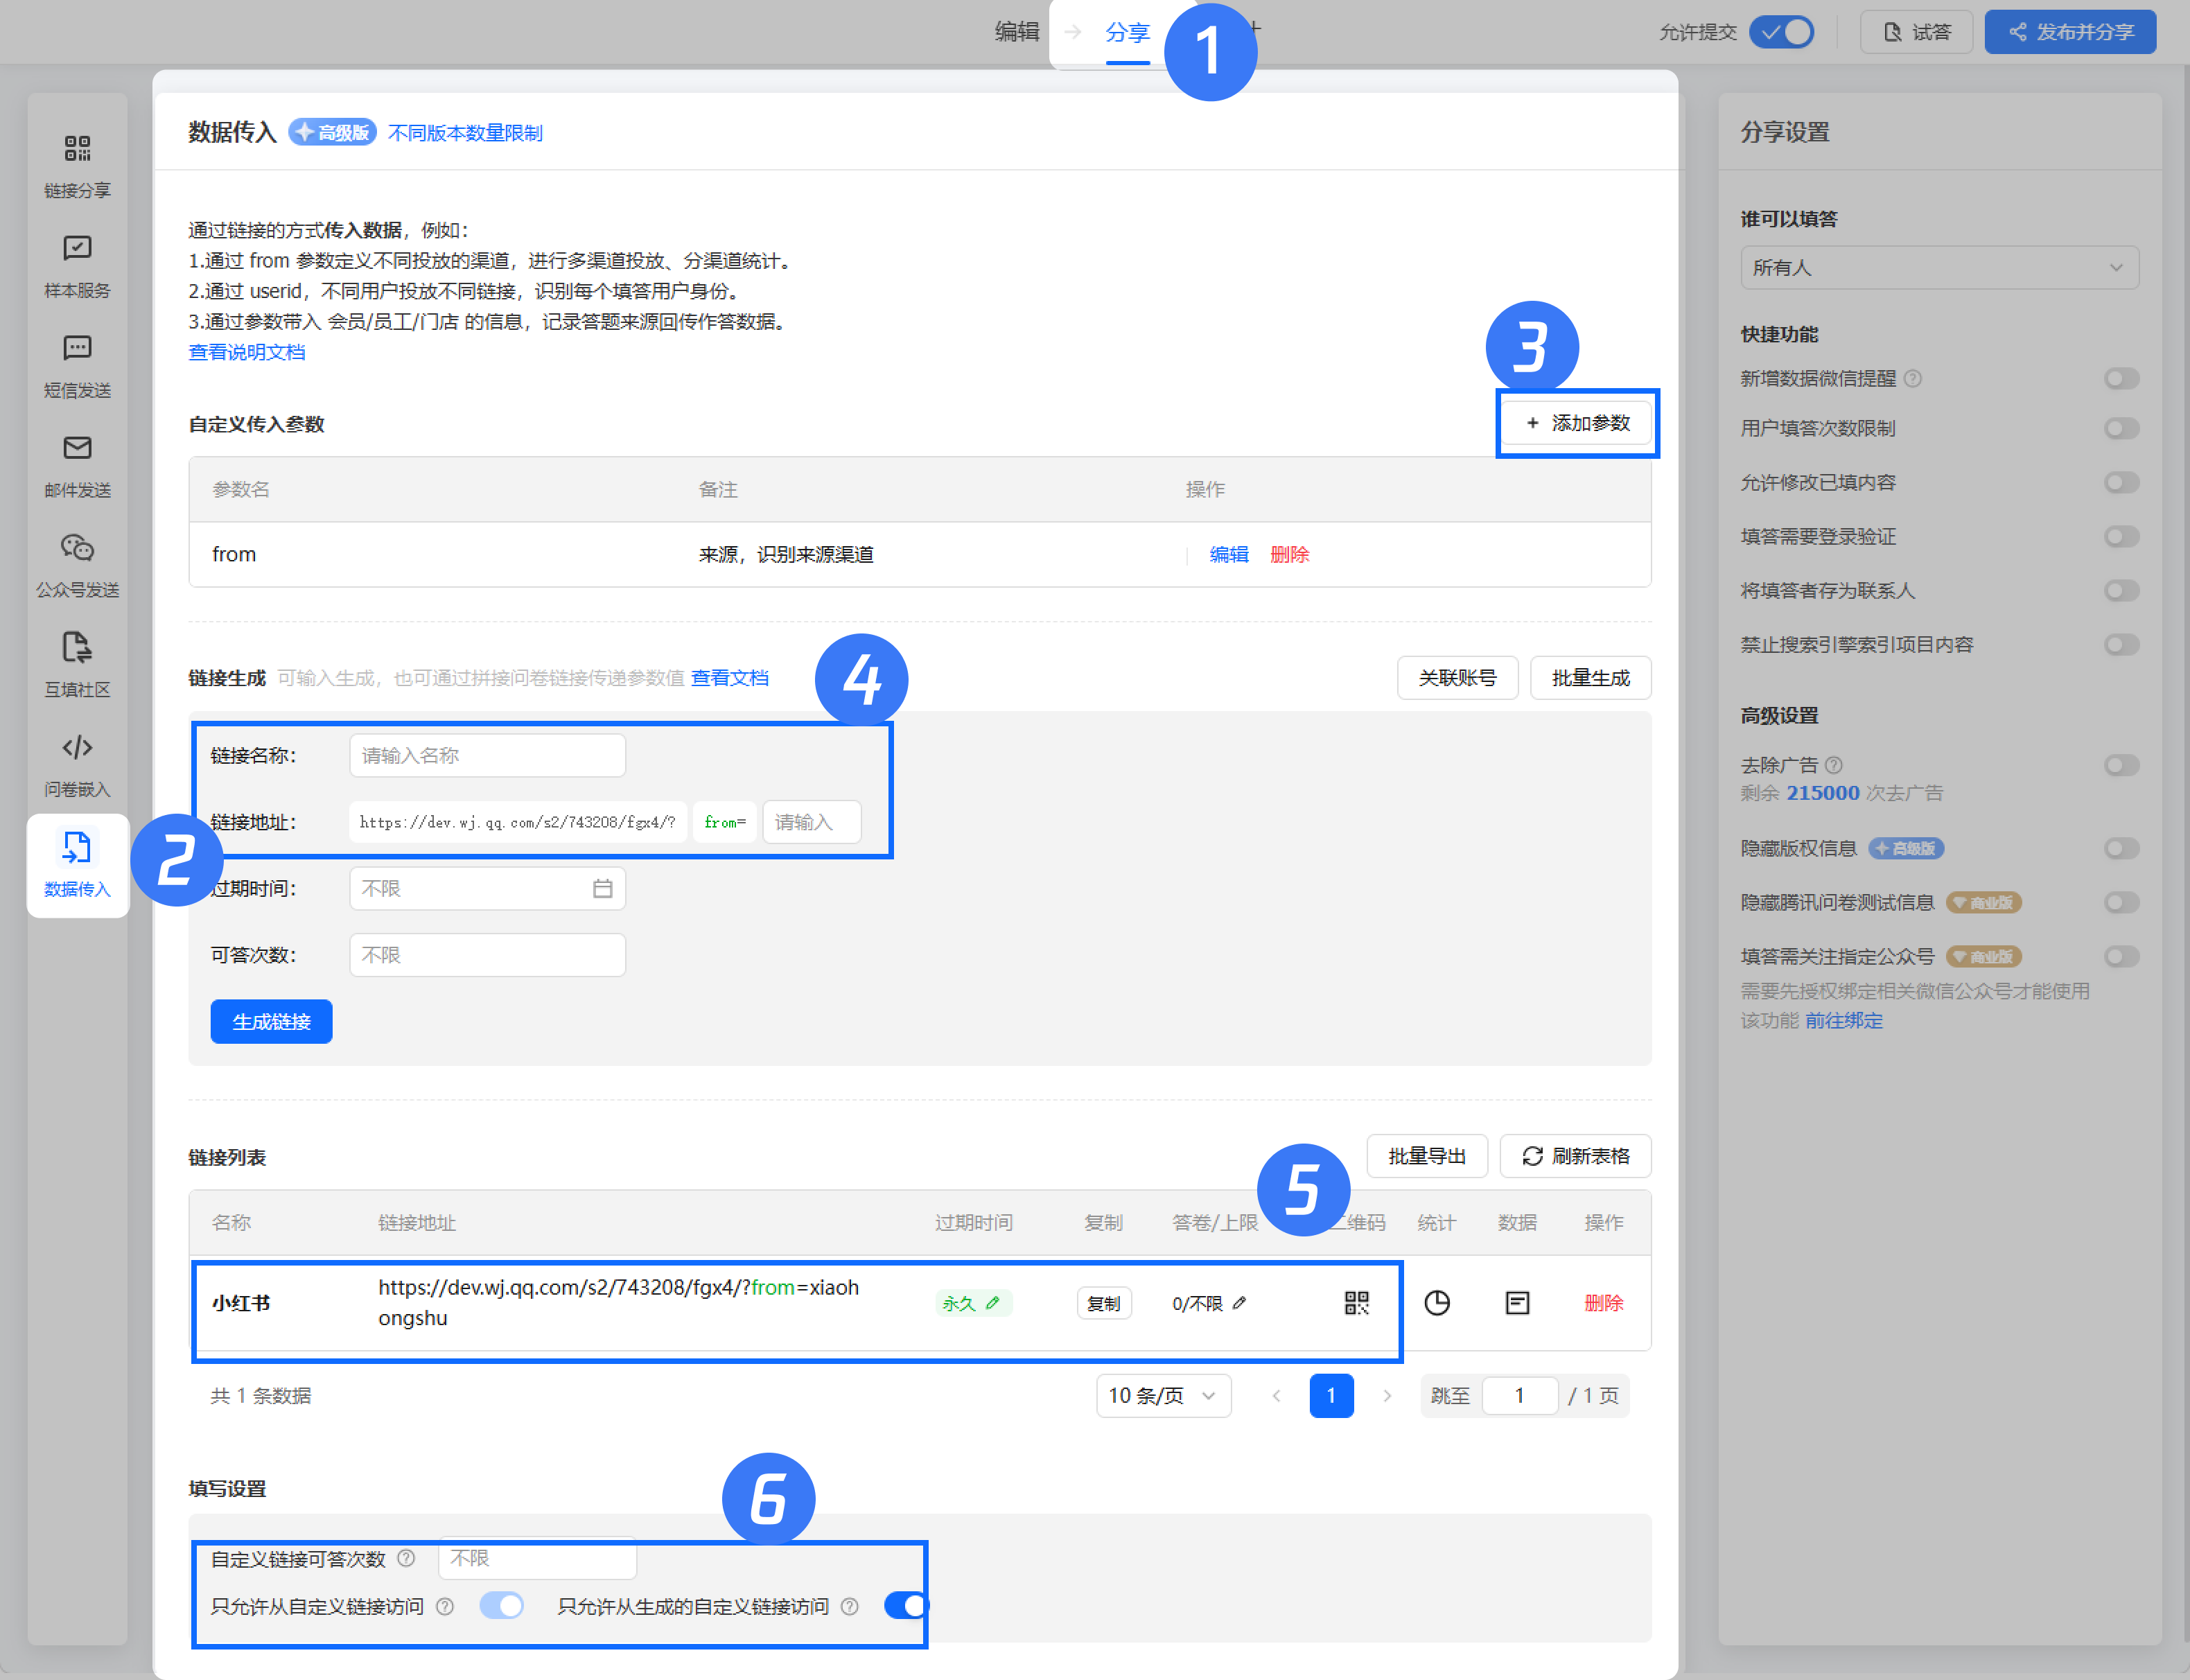2190x1680 pixels.
Task: Toggle 只允许从生成的自定义链接访问 switch
Action: [x=906, y=1606]
